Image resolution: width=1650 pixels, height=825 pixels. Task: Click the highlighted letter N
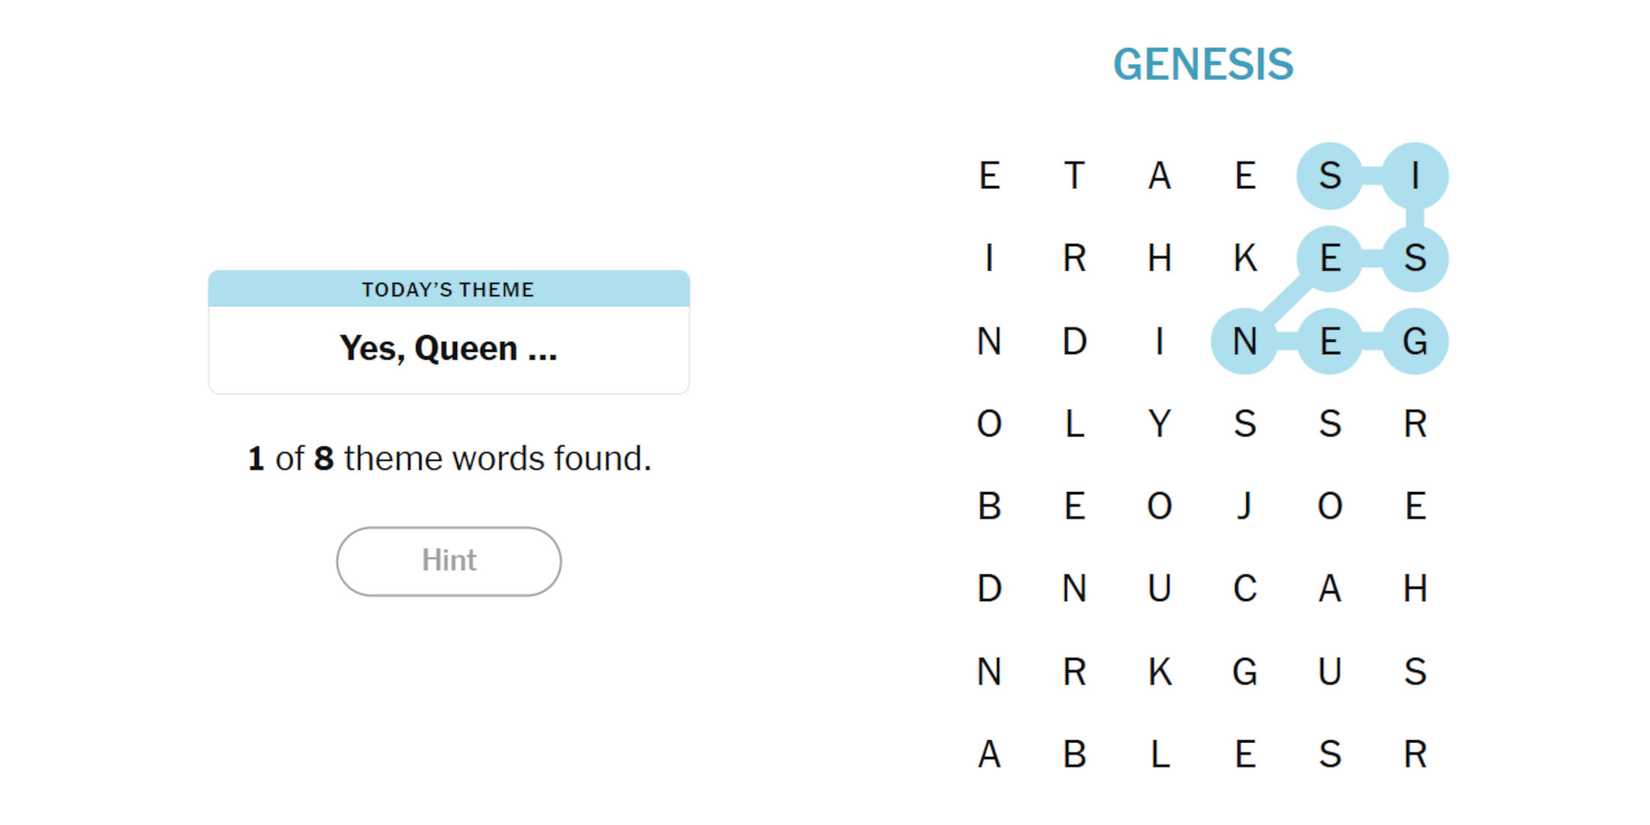(x=1244, y=342)
